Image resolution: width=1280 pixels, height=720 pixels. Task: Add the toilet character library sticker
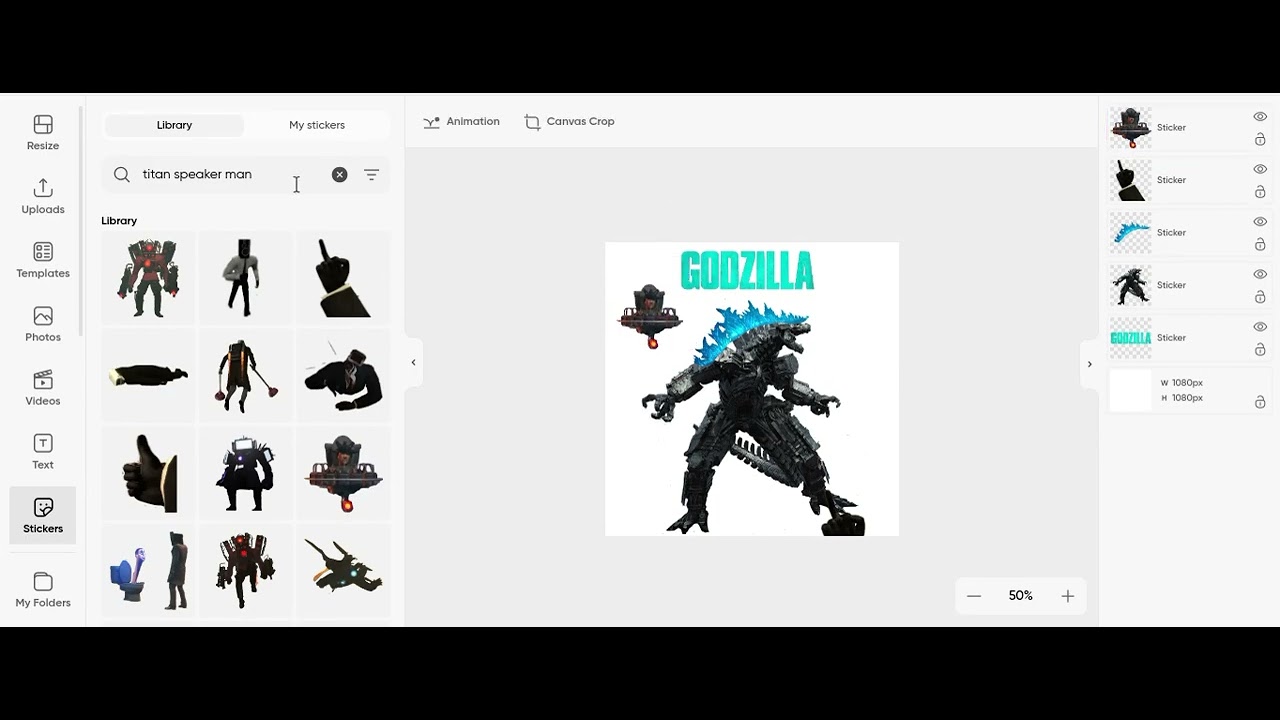coord(148,570)
